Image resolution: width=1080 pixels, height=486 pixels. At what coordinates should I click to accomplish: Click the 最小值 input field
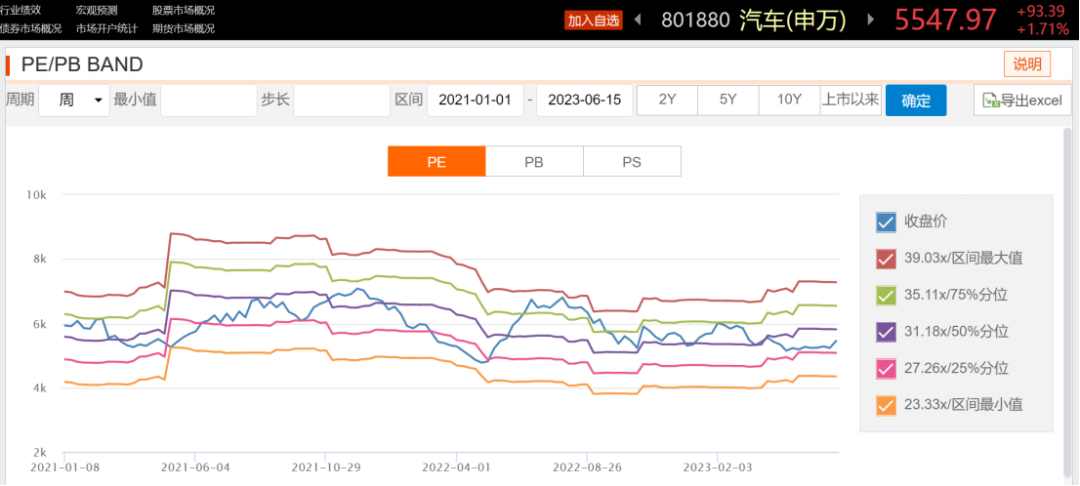pos(208,100)
